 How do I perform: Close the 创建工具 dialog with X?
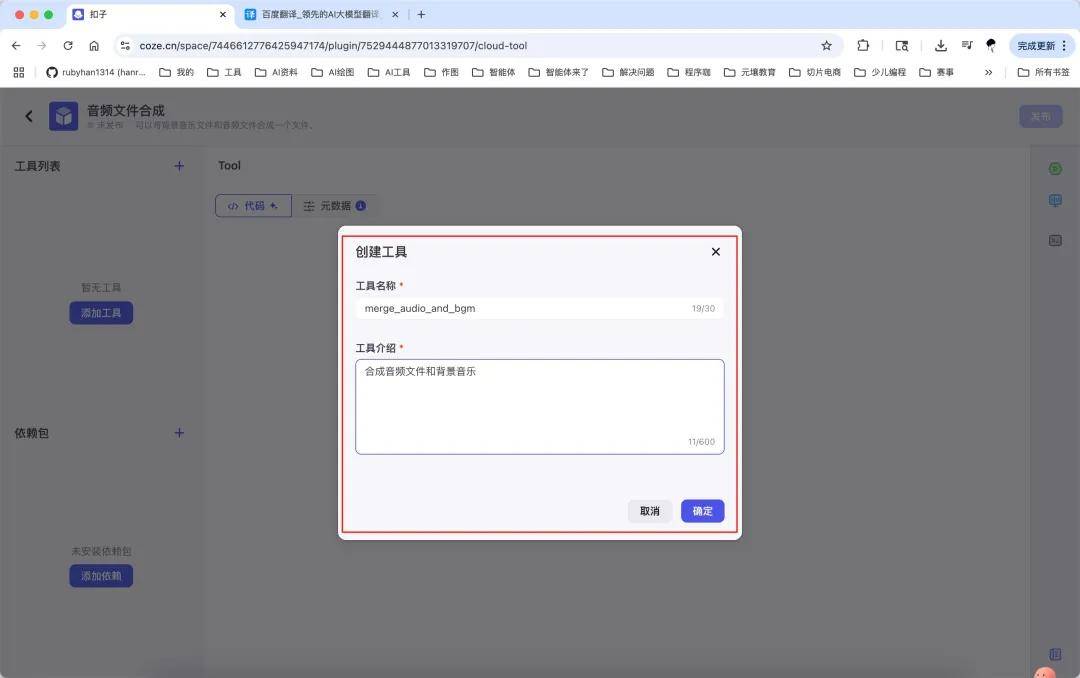point(715,252)
